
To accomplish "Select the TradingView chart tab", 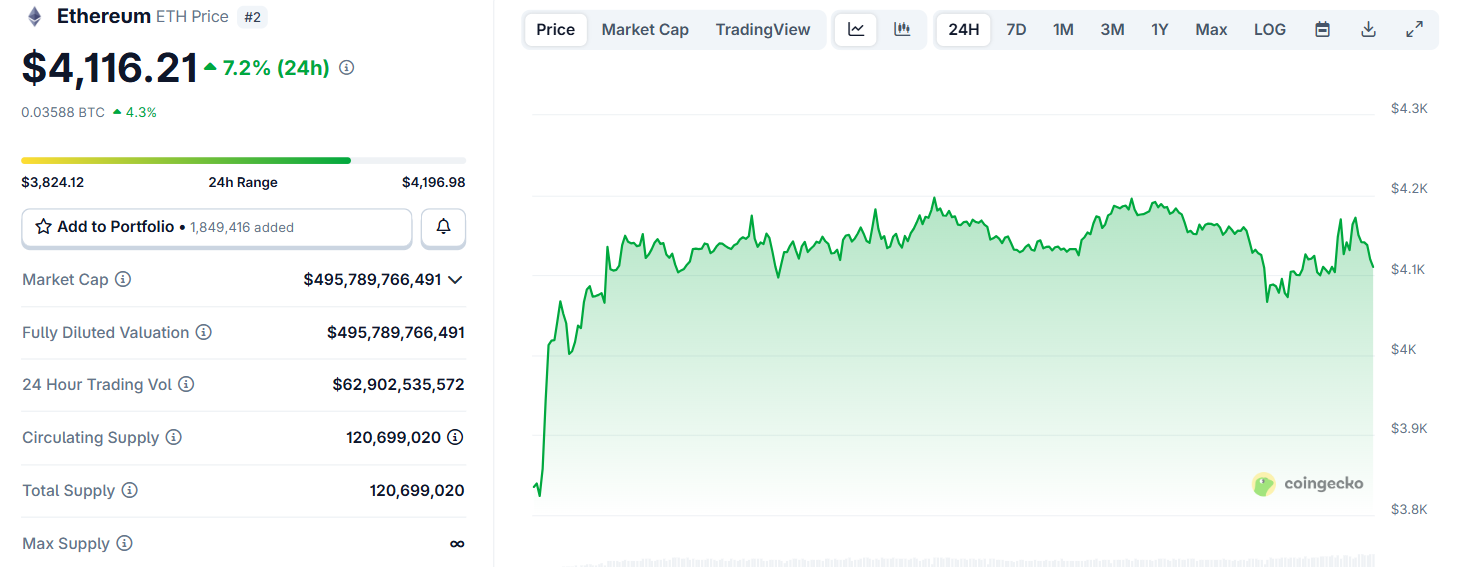I will 763,30.
